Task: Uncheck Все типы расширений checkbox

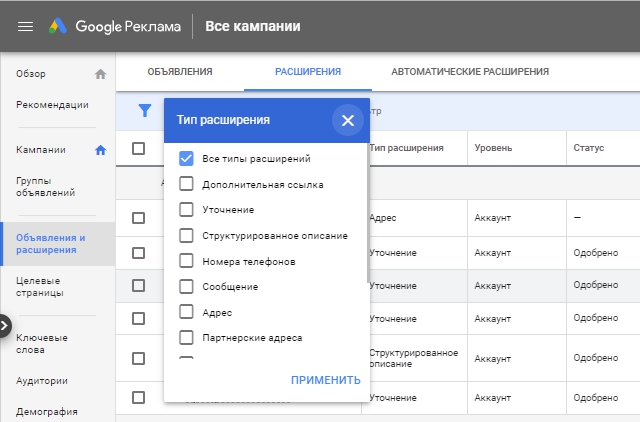Action: coord(186,158)
